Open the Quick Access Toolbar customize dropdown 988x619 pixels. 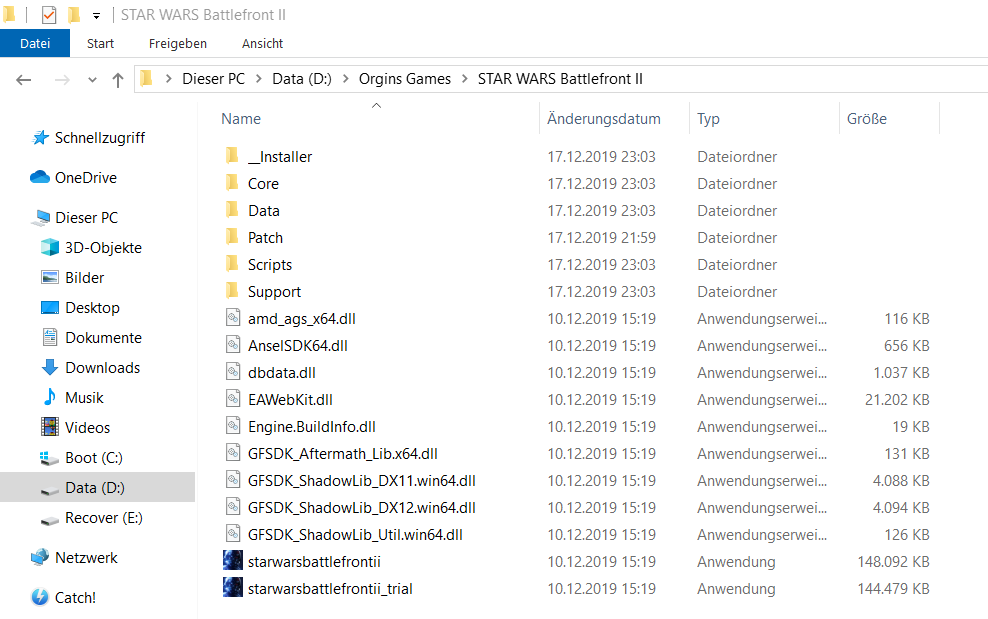pyautogui.click(x=96, y=16)
